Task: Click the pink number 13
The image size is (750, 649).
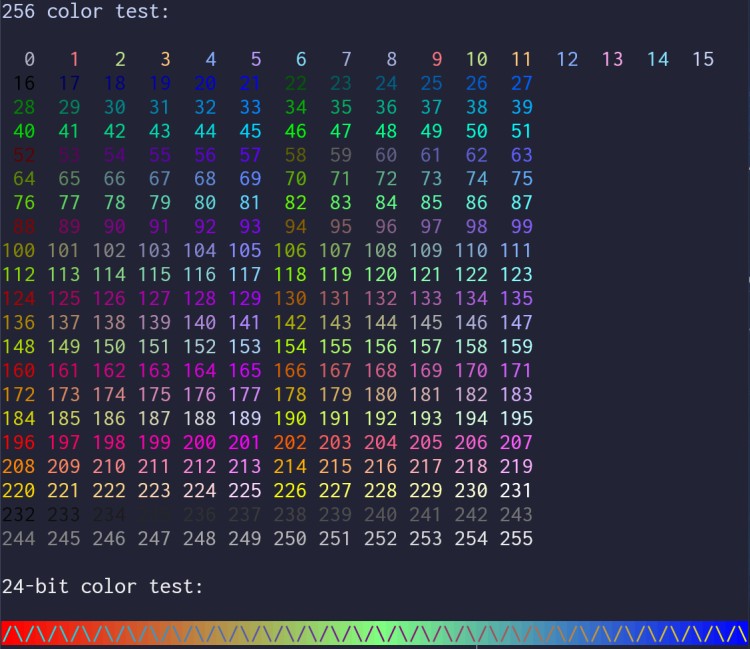Action: [613, 59]
